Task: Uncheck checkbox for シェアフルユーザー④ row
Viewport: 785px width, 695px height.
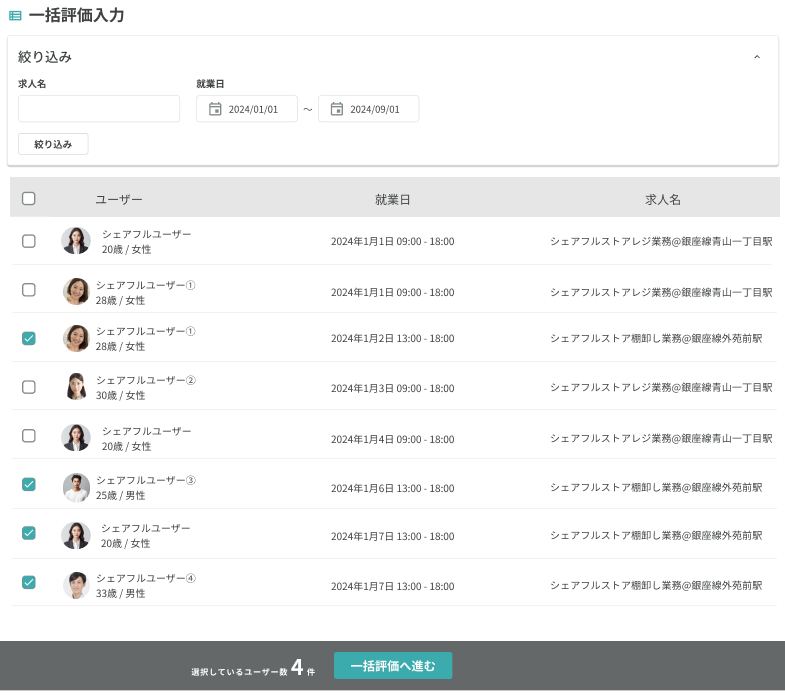Action: (x=29, y=582)
